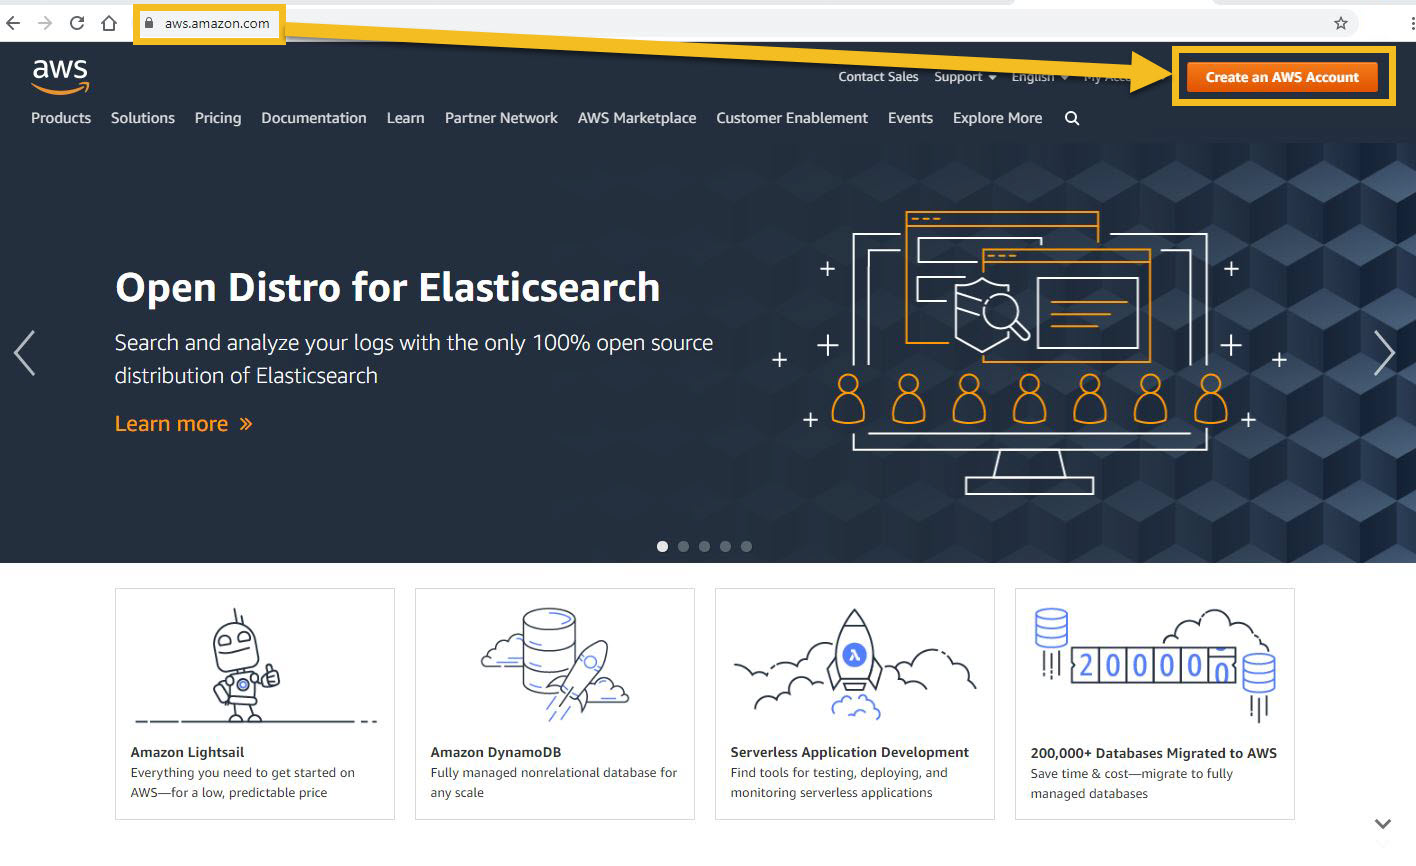Open search via the magnifier icon
Viewport: 1416px width, 866px height.
(1072, 118)
